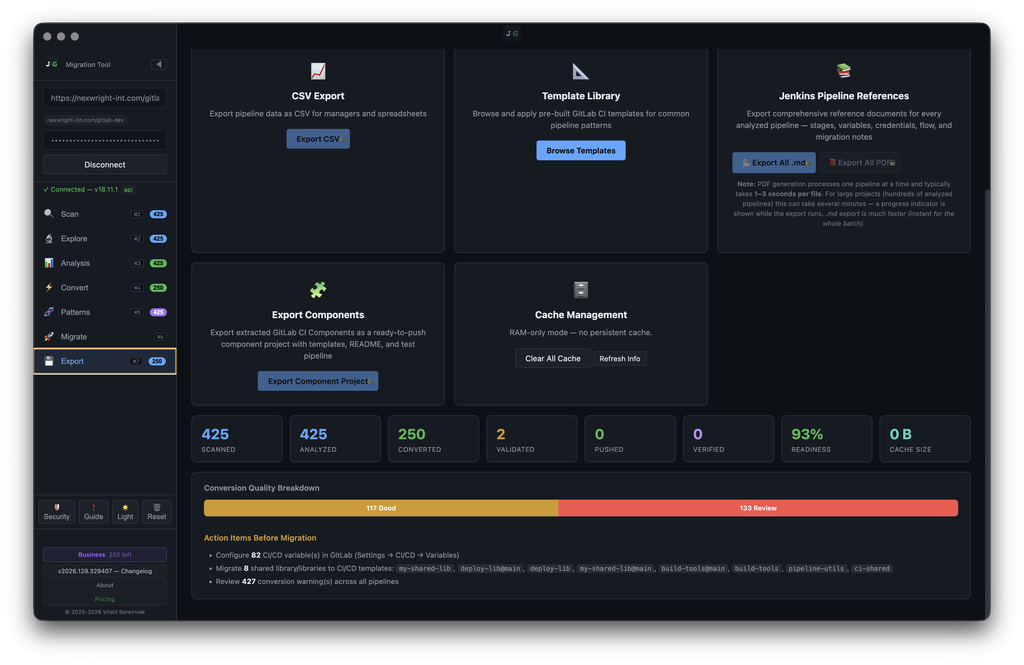Click the deploy-lib@main library tag
This screenshot has height=665, width=1024.
pyautogui.click(x=490, y=568)
